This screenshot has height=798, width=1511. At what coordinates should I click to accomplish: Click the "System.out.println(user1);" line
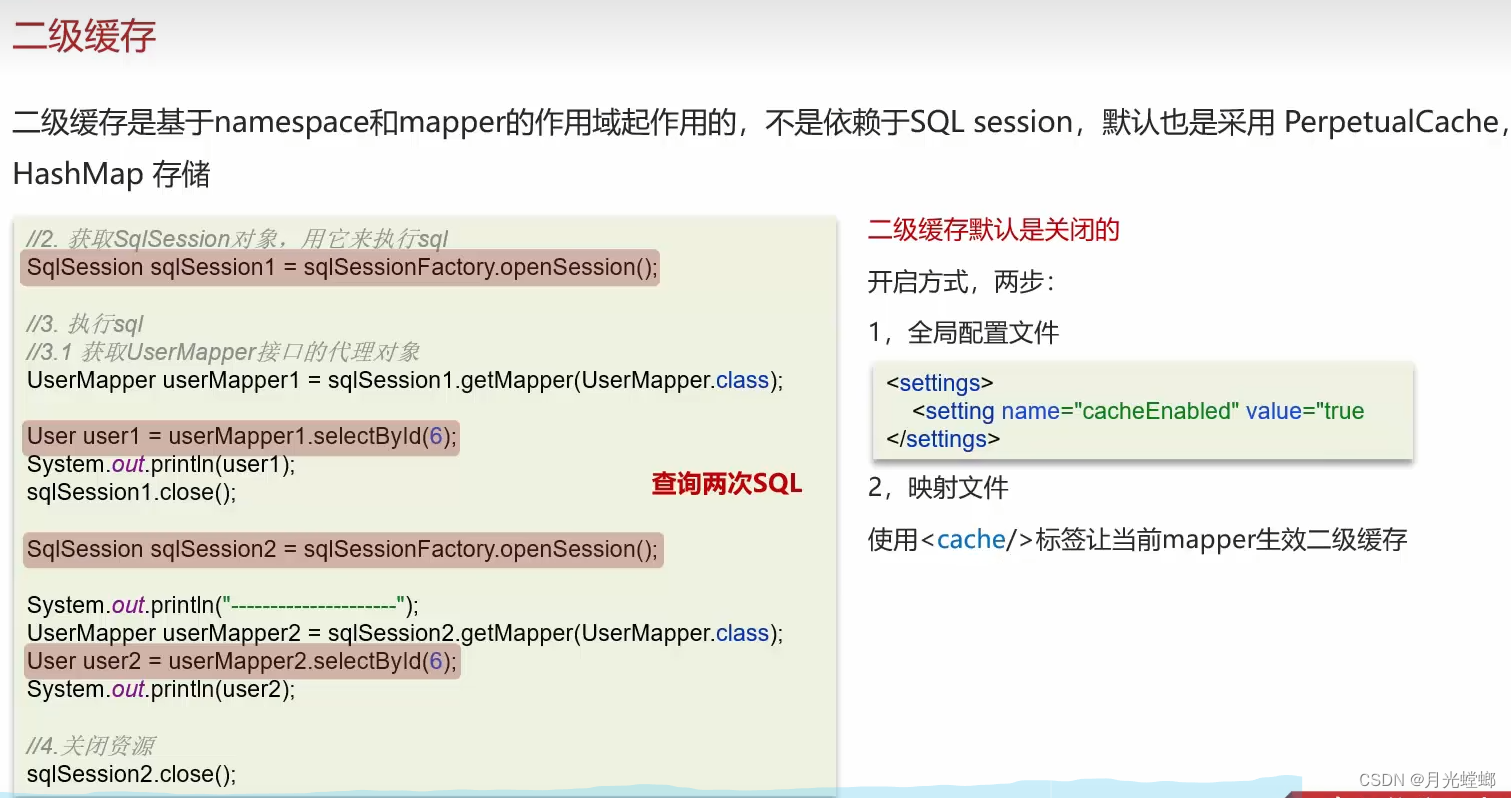pyautogui.click(x=161, y=464)
